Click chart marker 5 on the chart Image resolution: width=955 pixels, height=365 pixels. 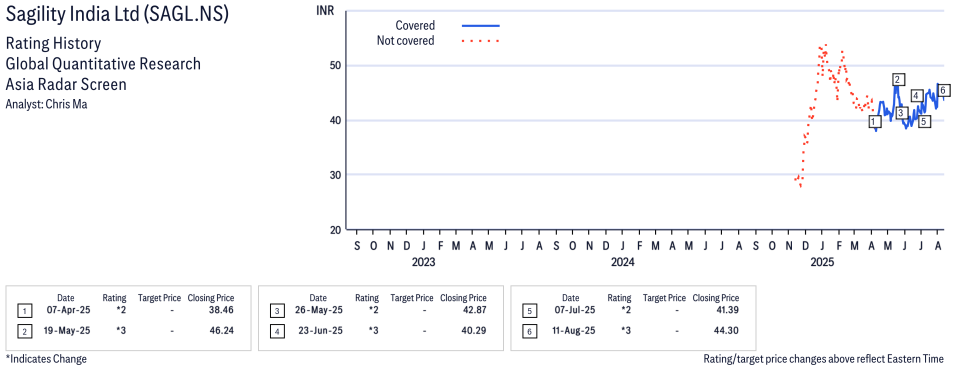[924, 122]
